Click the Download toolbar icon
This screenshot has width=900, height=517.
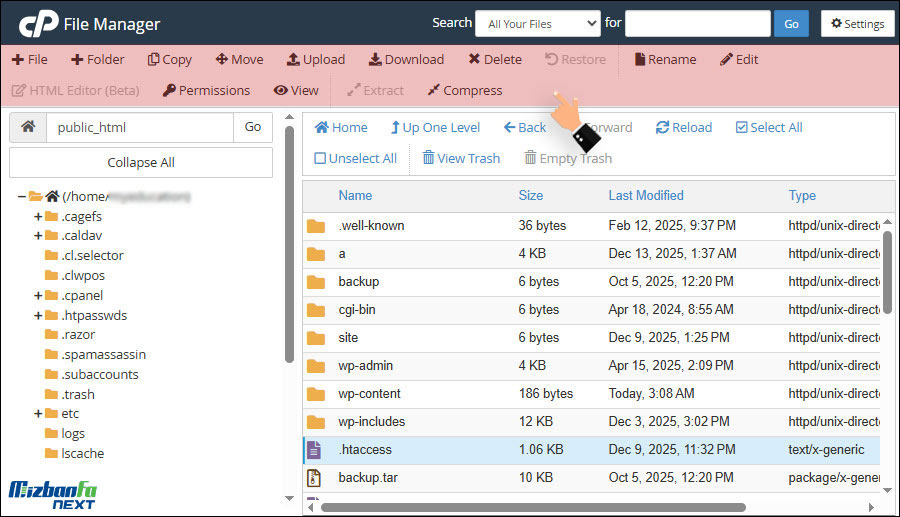point(375,60)
